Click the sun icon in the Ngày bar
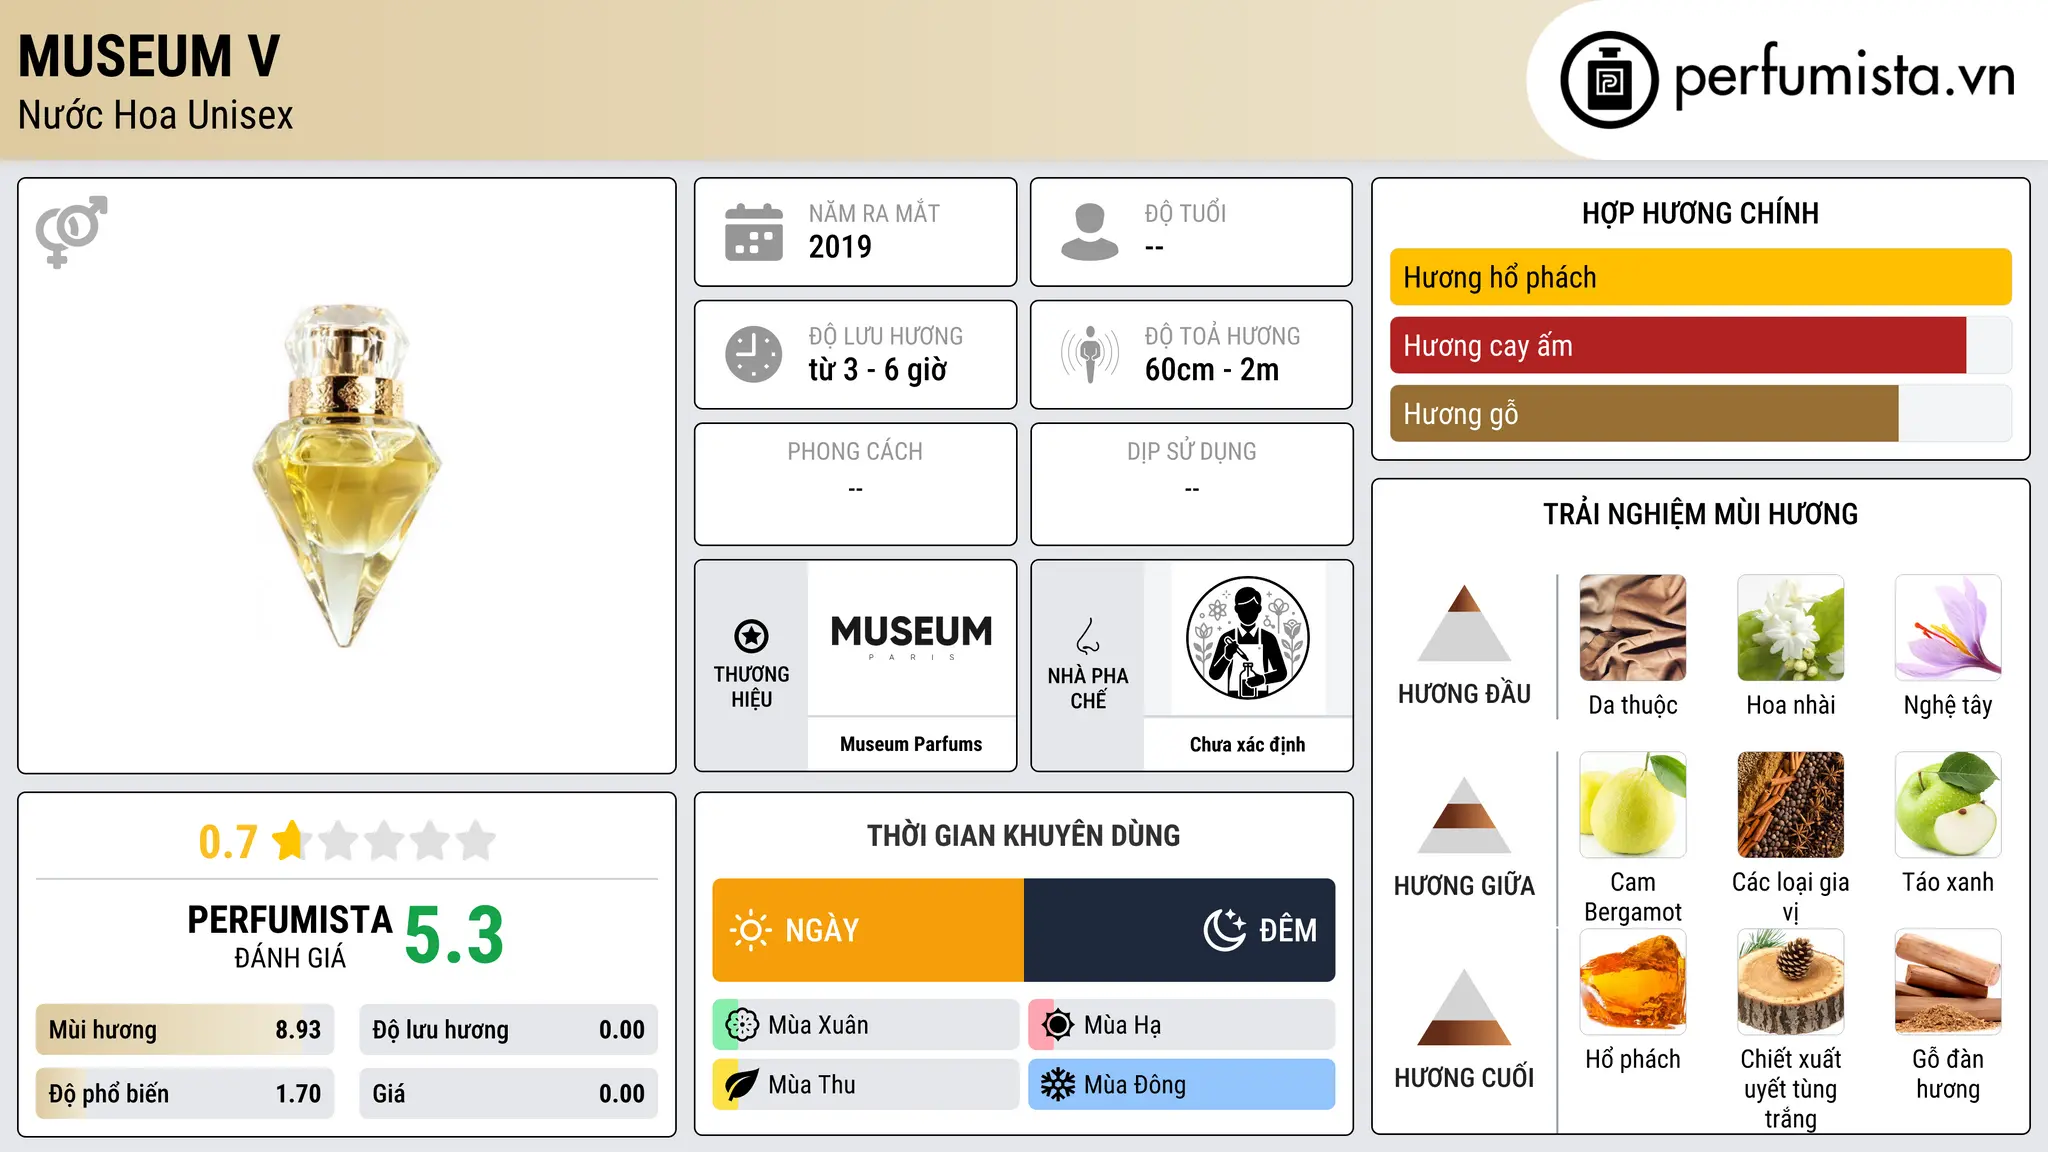Screen dimensions: 2048x1152 [x=750, y=930]
